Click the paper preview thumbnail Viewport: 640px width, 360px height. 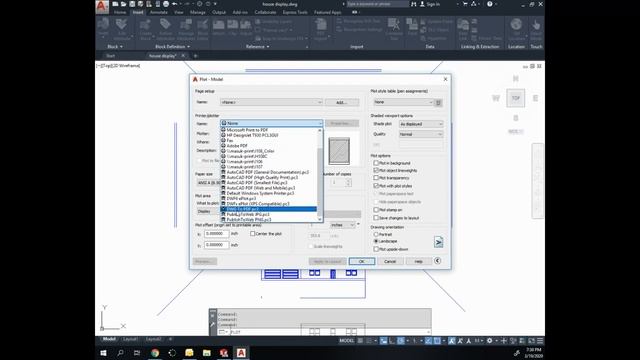339,151
